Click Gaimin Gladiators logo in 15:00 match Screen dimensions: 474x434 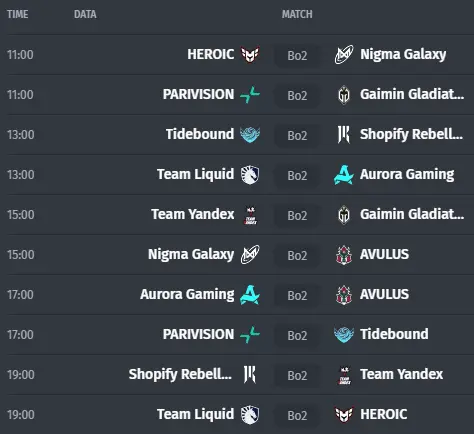pos(344,215)
